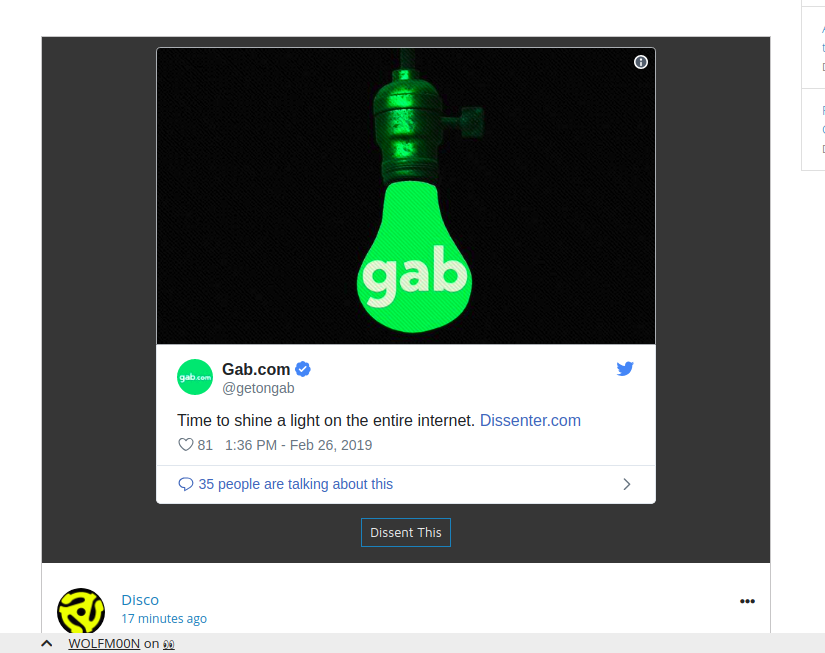Open the green gab light bulb image
825x653 pixels.
click(406, 196)
